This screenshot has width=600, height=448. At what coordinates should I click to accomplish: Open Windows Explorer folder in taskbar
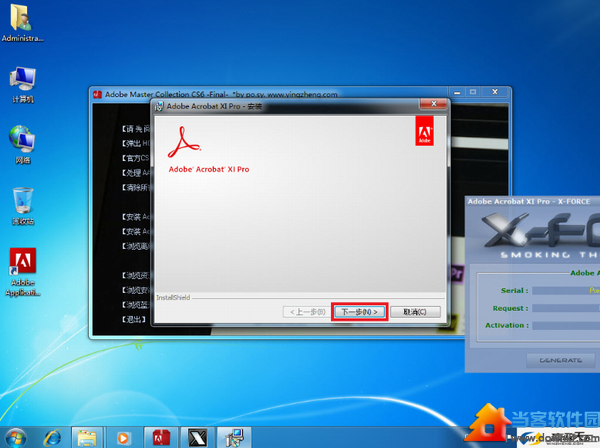pyautogui.click(x=87, y=437)
